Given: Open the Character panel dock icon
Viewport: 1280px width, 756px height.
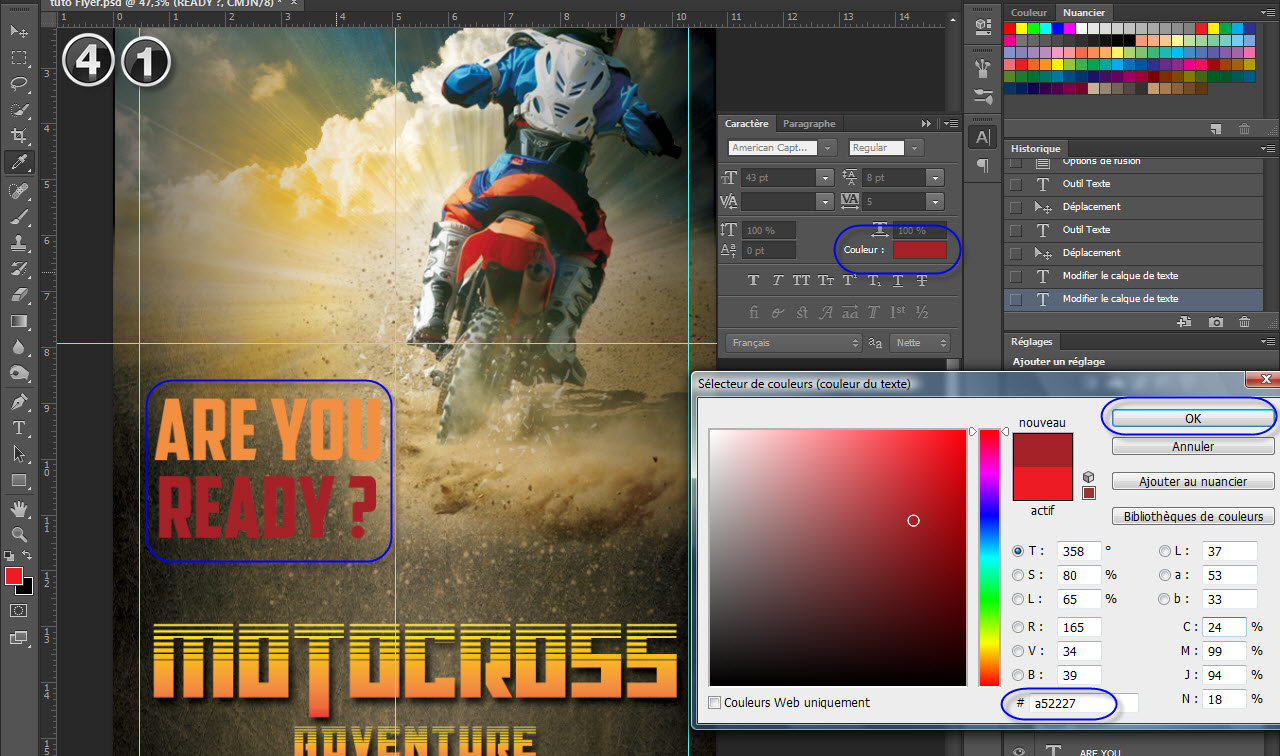Looking at the screenshot, I should (983, 137).
